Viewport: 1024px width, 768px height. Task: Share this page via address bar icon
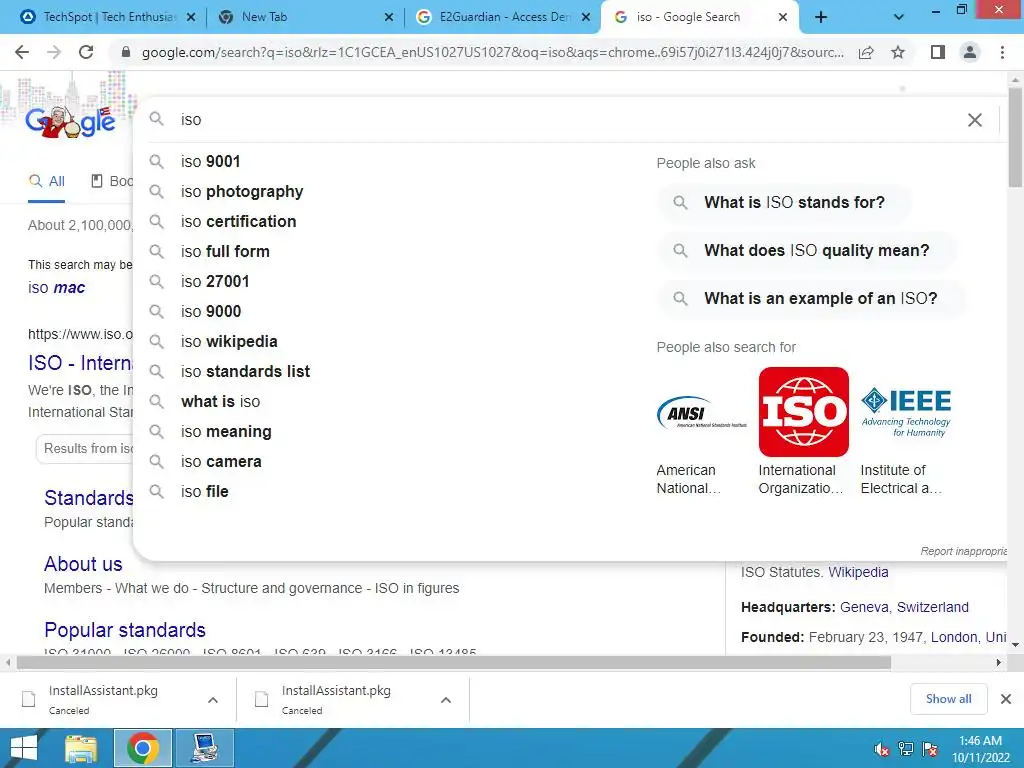[x=866, y=52]
